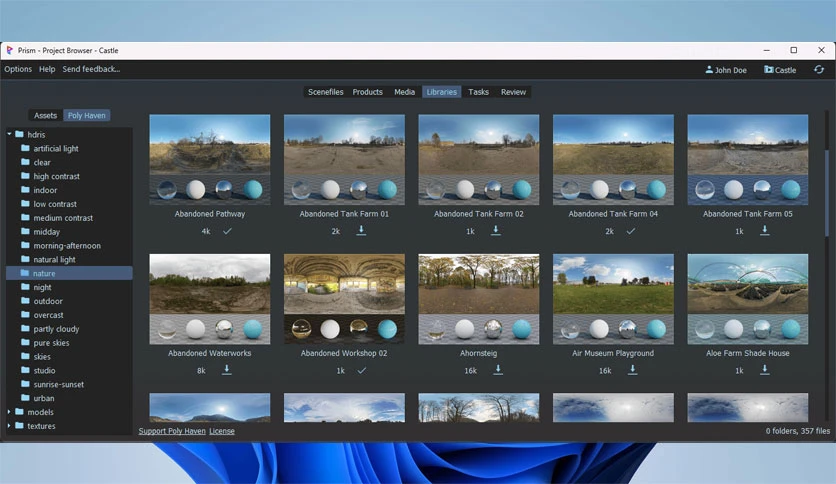The height and width of the screenshot is (484, 836).
Task: Open the Castle project folder button
Action: (x=780, y=70)
